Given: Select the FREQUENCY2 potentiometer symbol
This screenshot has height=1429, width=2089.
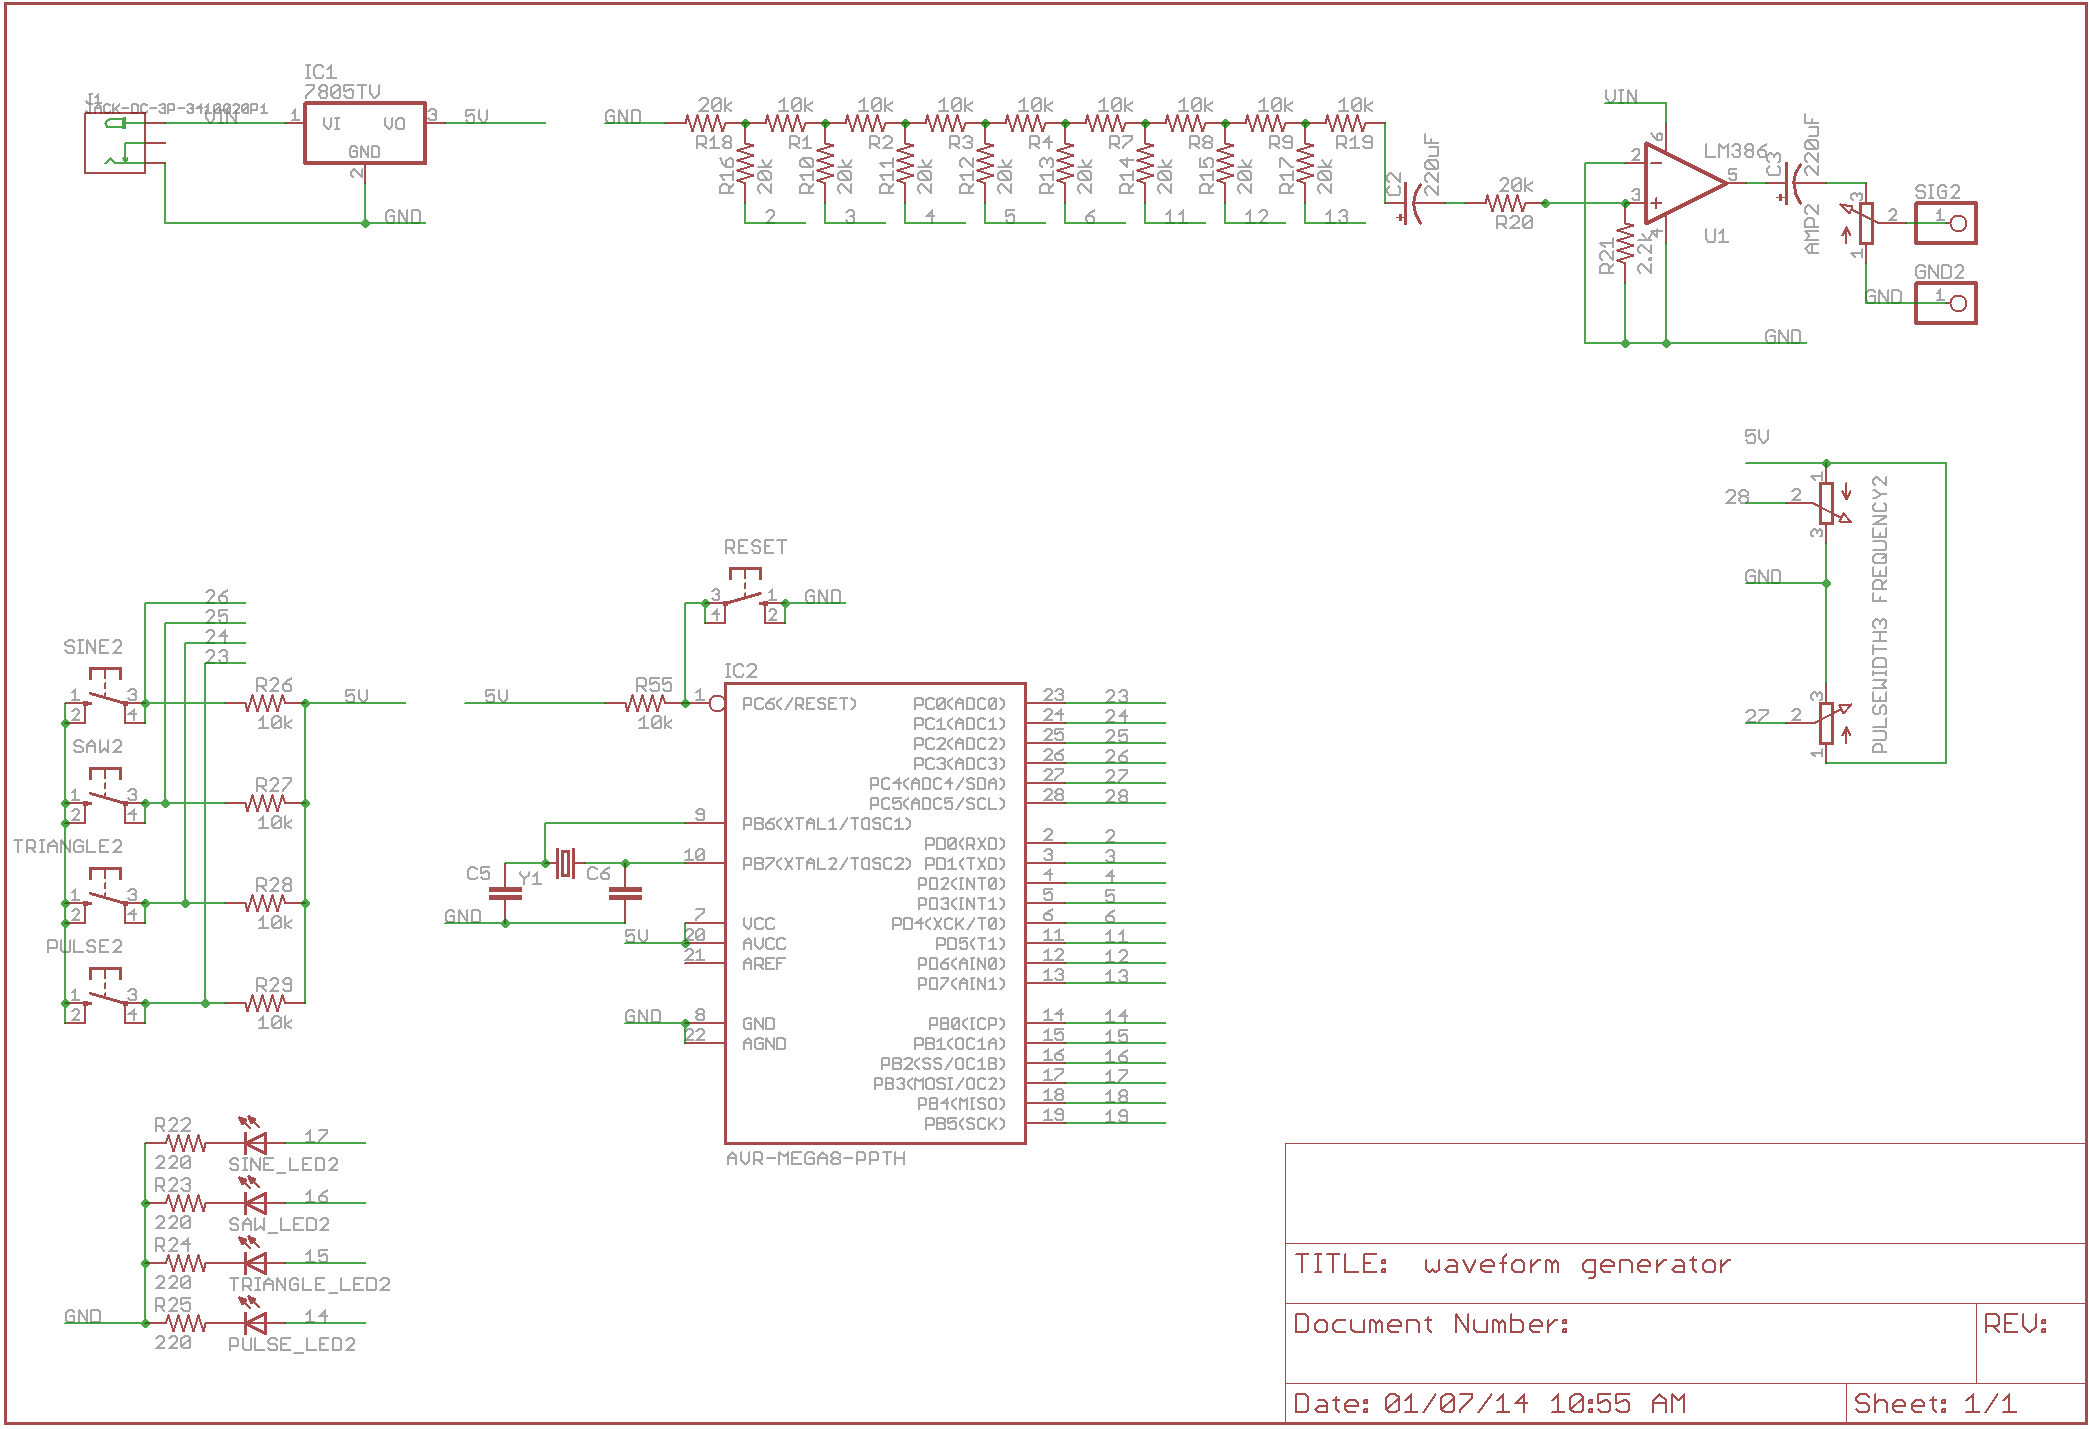Looking at the screenshot, I should coord(1827,503).
